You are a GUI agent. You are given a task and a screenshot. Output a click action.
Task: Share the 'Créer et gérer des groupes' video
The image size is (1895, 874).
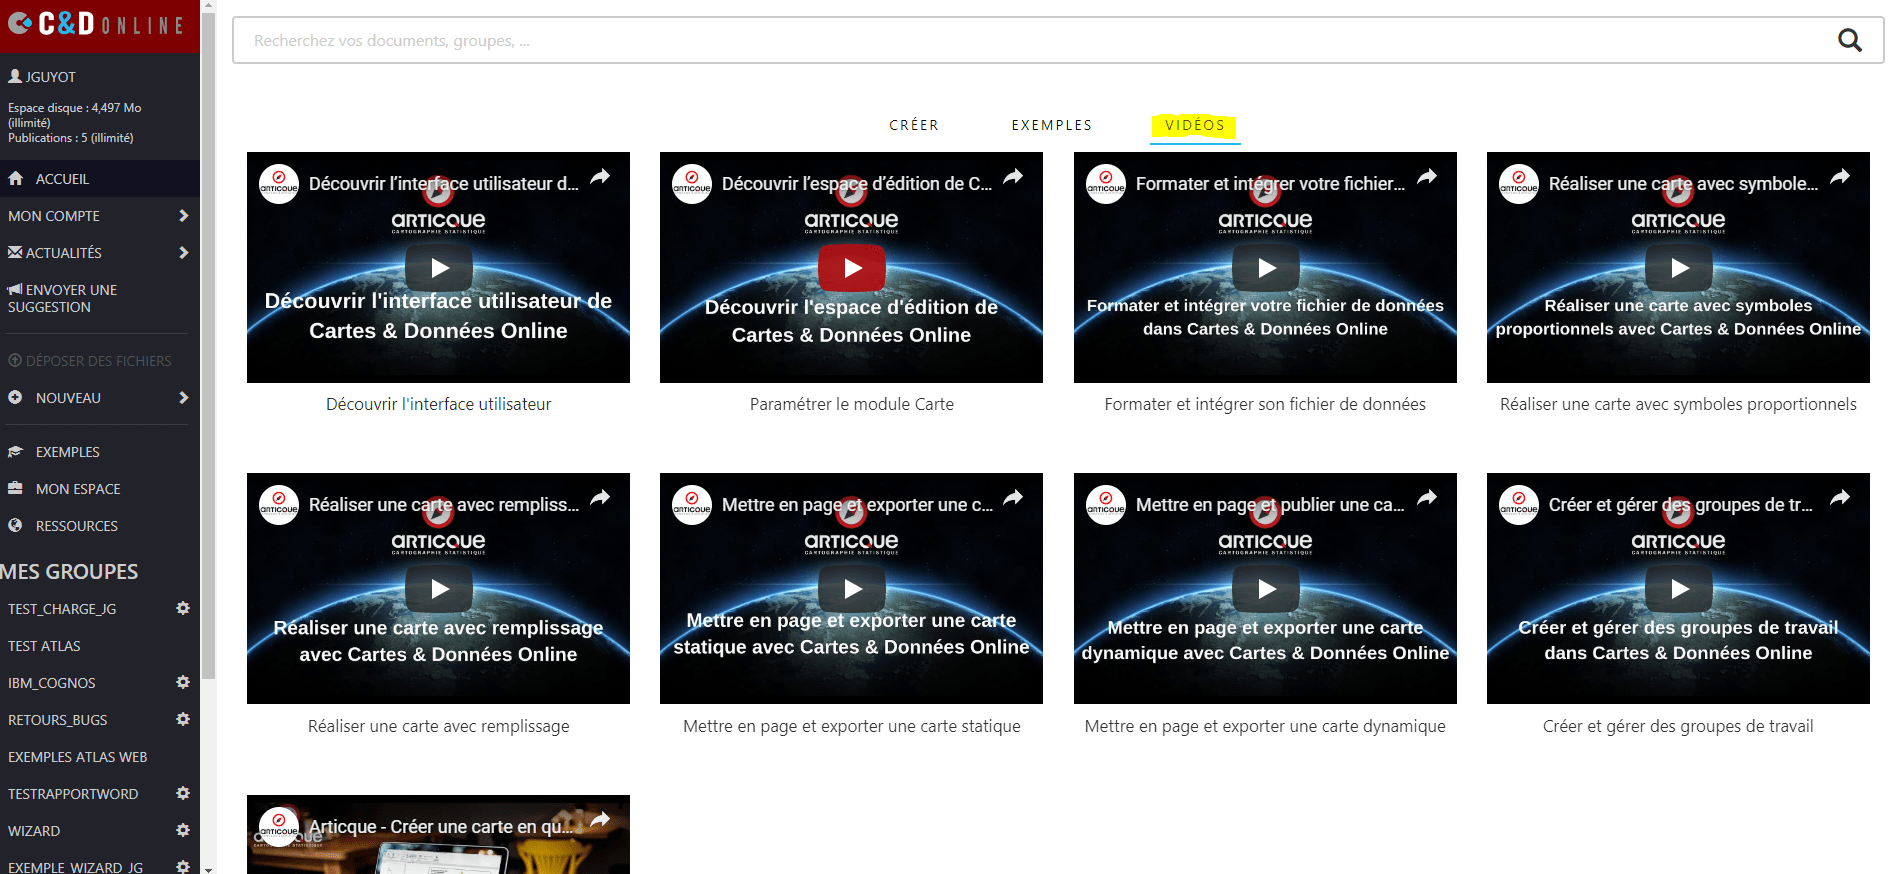(1840, 498)
